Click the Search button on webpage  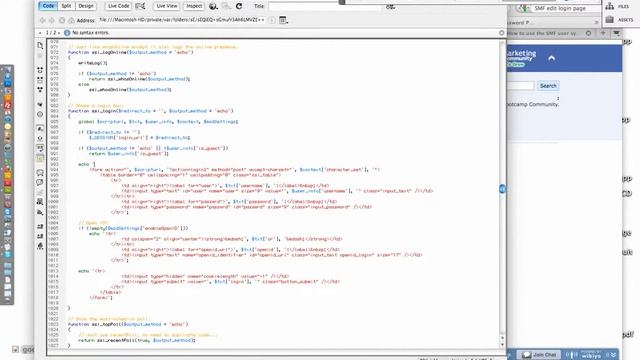(548, 86)
